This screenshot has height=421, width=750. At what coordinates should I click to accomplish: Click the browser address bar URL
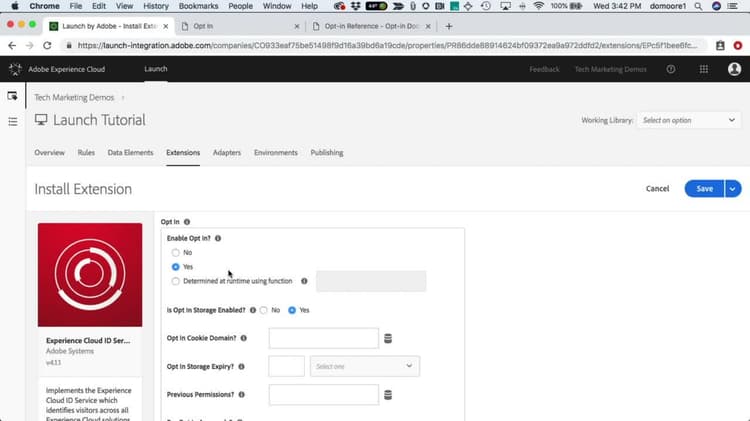coord(387,45)
